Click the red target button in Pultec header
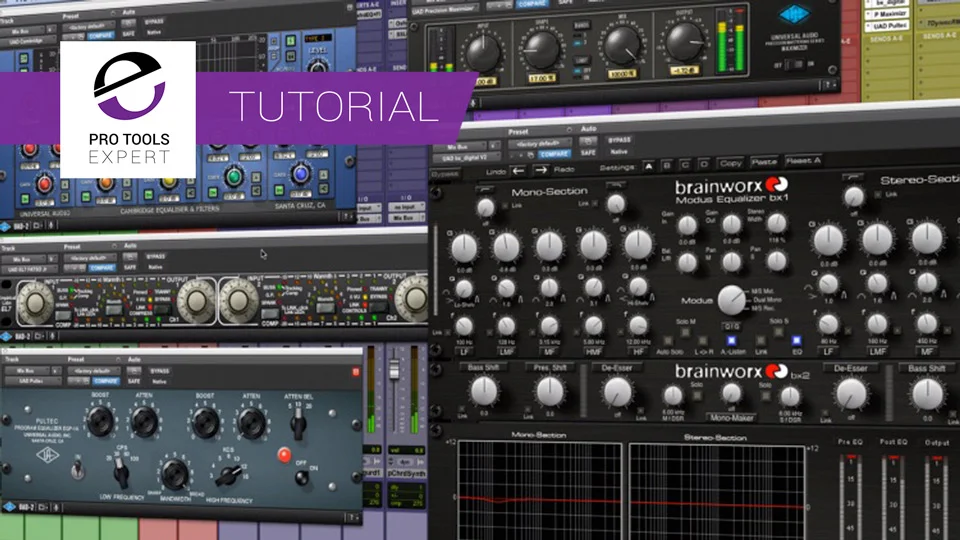 356,372
